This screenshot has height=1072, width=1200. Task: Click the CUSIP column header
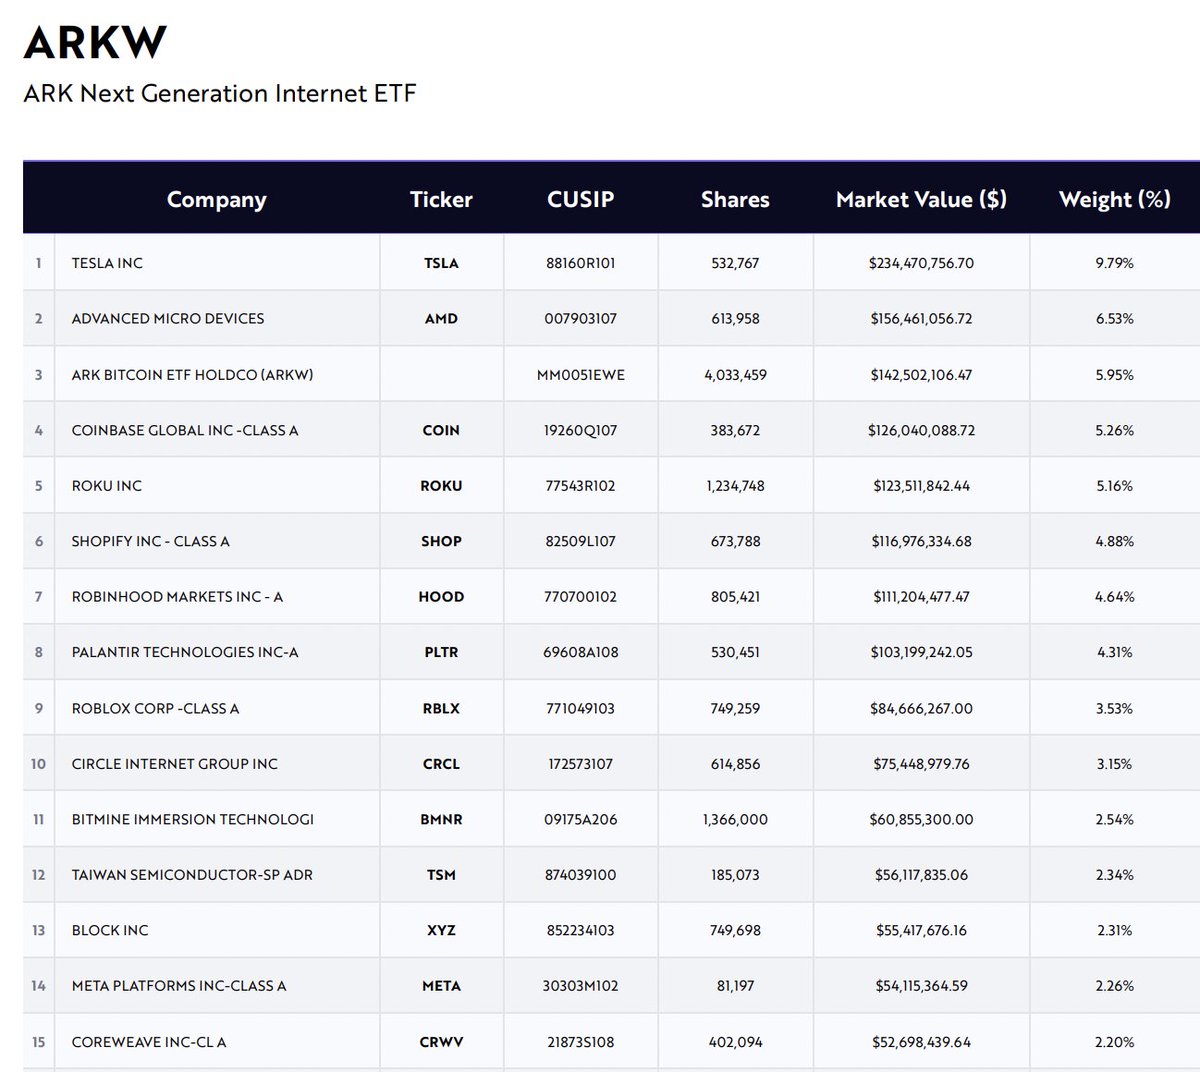coord(581,199)
